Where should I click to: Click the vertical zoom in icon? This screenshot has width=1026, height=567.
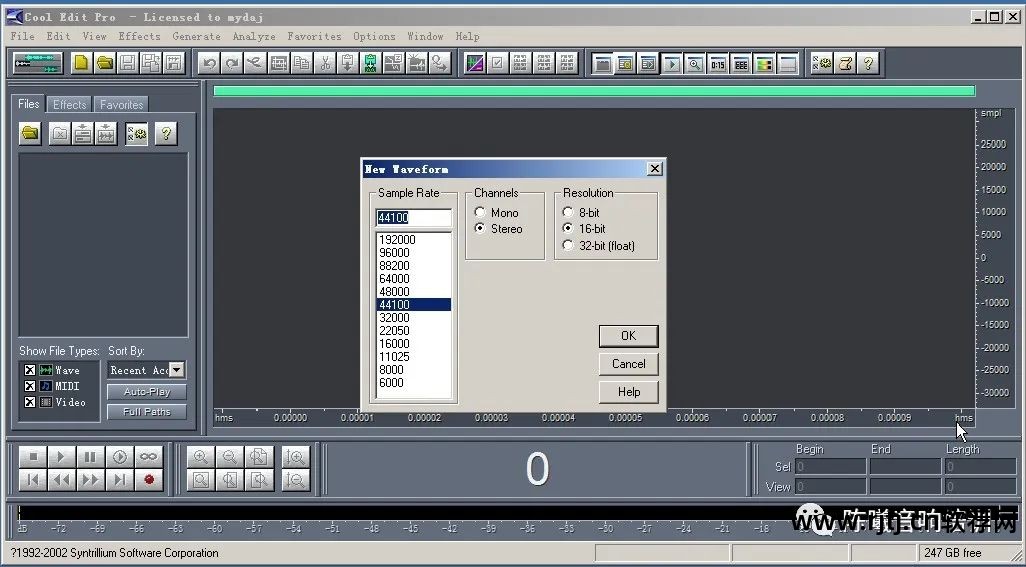[296, 456]
